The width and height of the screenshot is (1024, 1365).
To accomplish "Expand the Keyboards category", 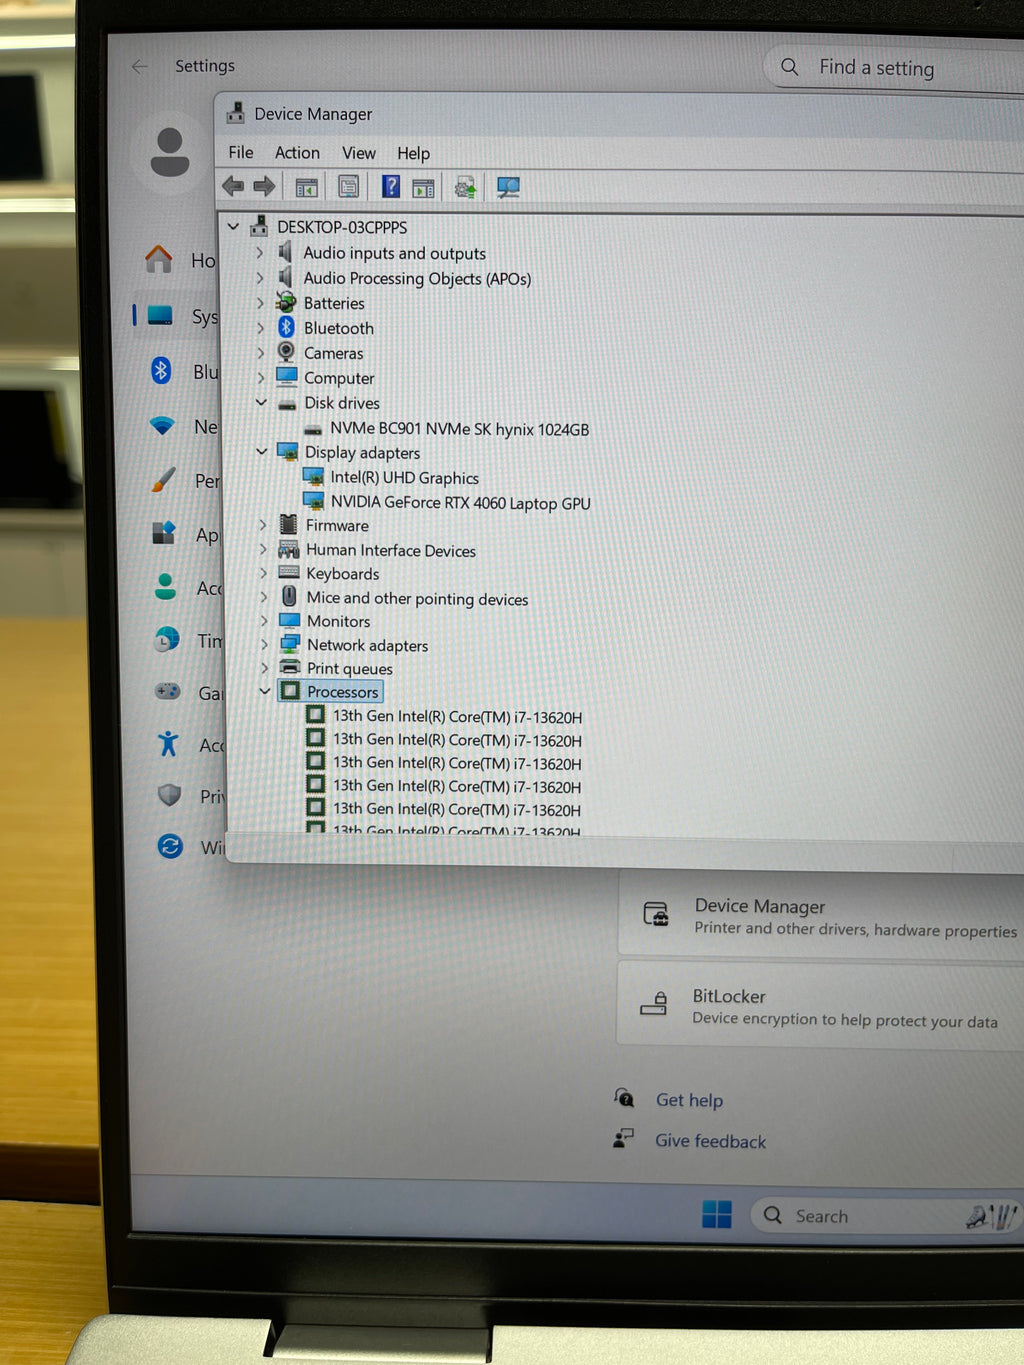I will pos(263,573).
